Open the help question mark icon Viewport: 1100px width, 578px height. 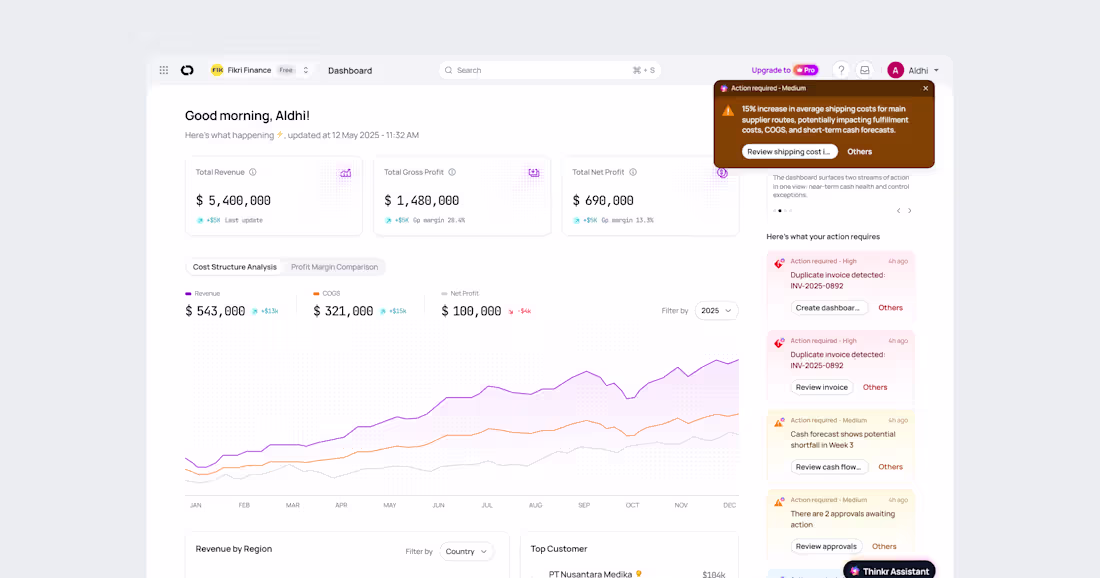coord(840,70)
